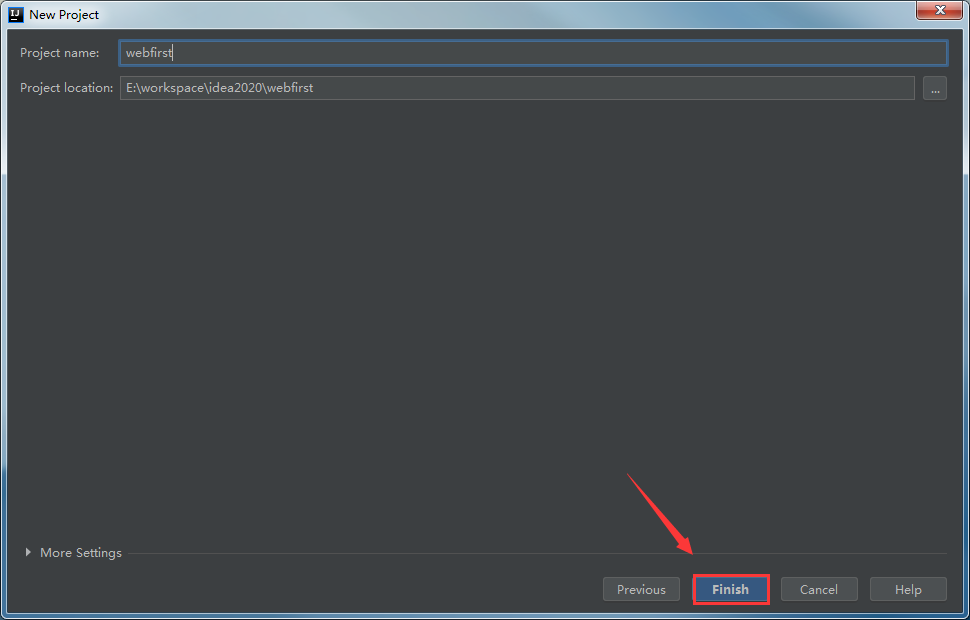Expand the More Settings section
The image size is (970, 620).
(73, 553)
